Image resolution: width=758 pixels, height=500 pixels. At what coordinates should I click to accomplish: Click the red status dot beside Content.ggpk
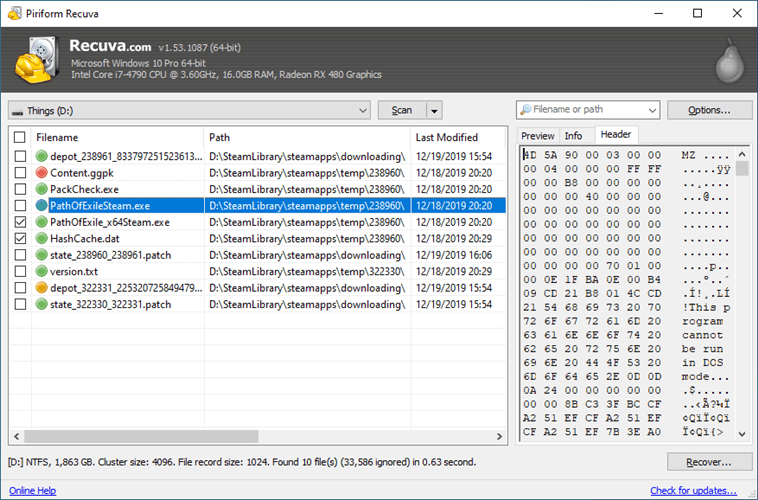[42, 173]
